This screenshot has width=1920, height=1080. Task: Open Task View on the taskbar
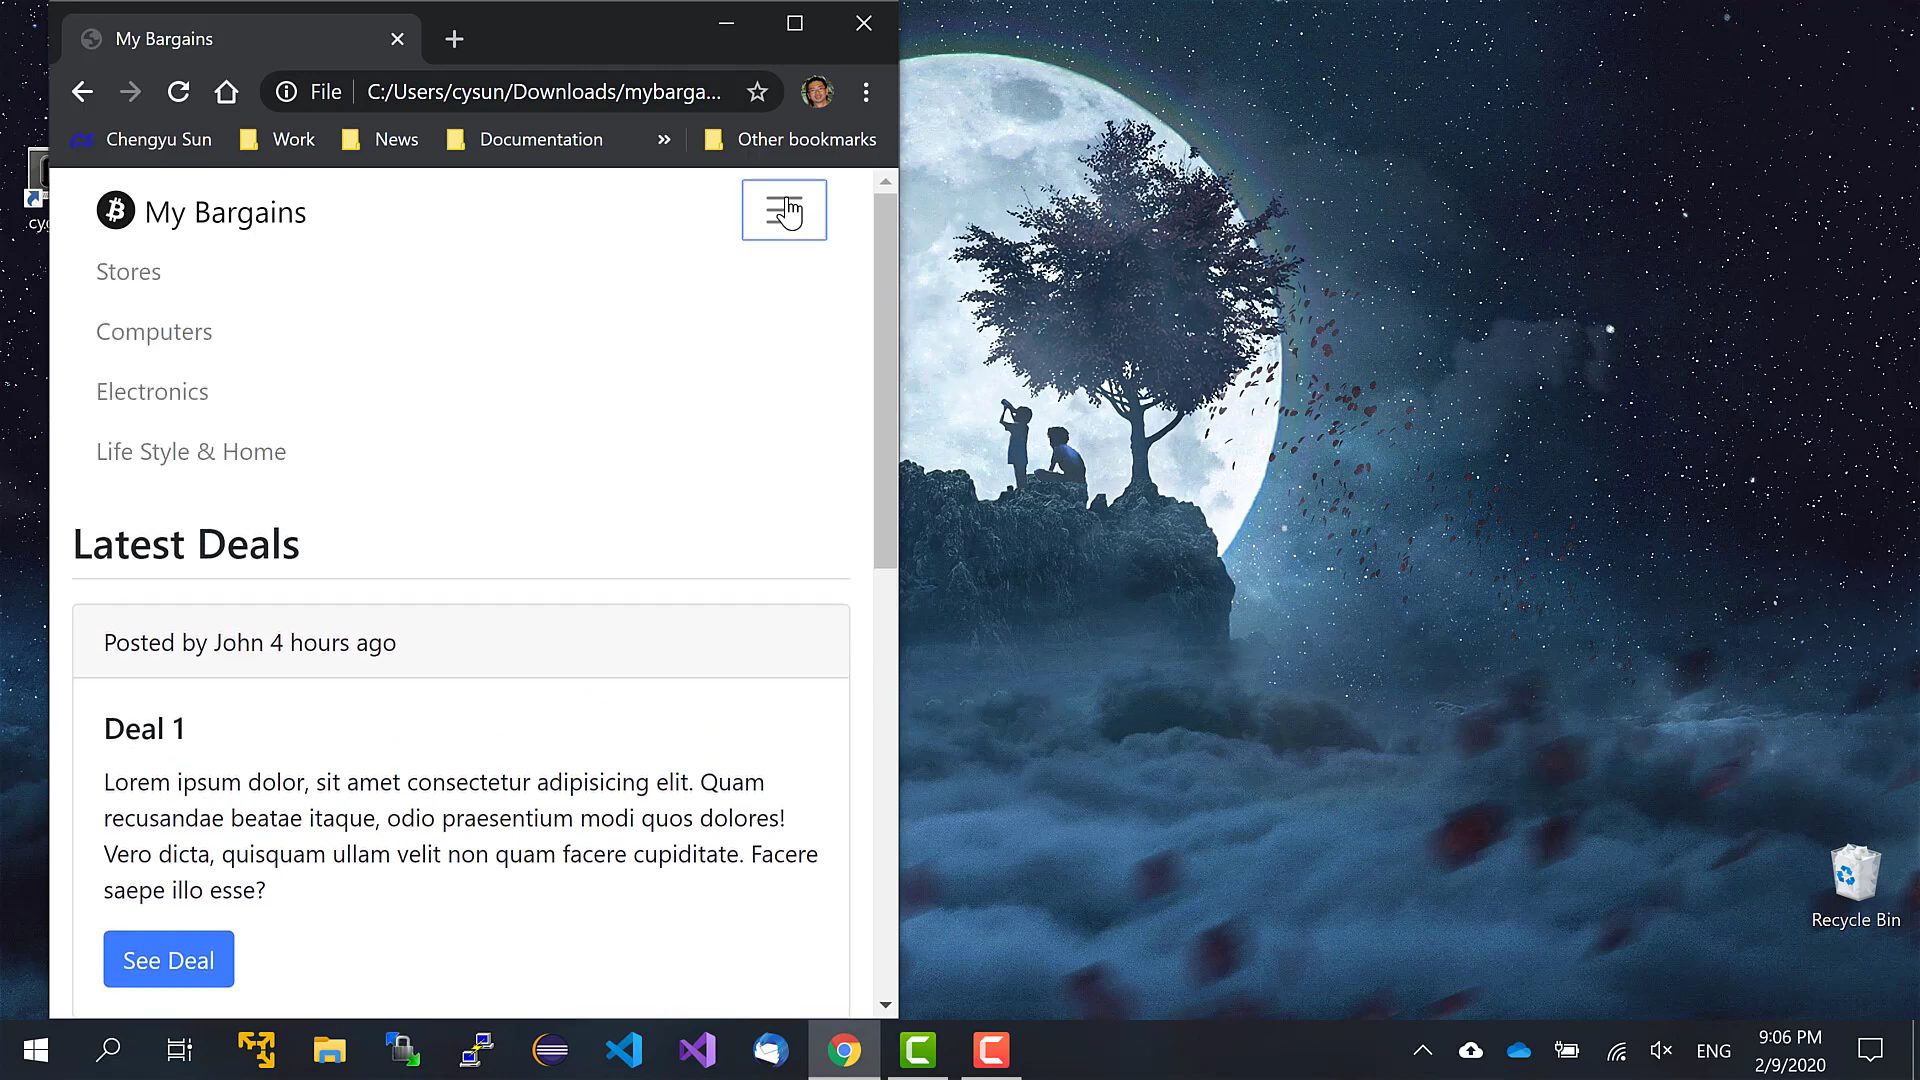point(180,1050)
